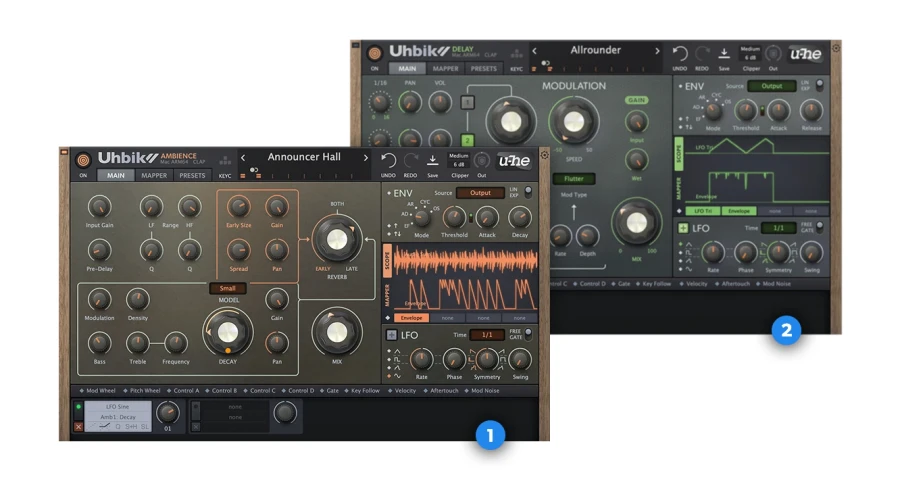Select sine LFO waveform icon in Ambience
Screen dimensions: 900x498
[397, 376]
